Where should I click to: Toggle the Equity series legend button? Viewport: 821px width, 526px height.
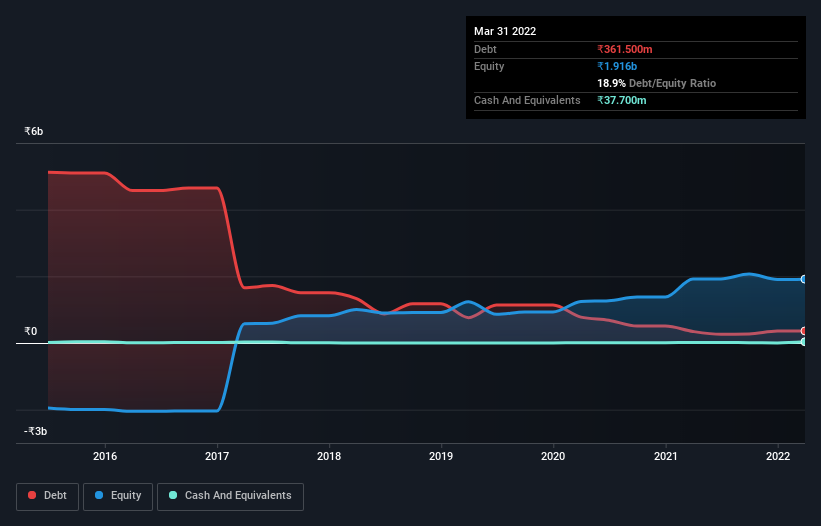point(118,496)
